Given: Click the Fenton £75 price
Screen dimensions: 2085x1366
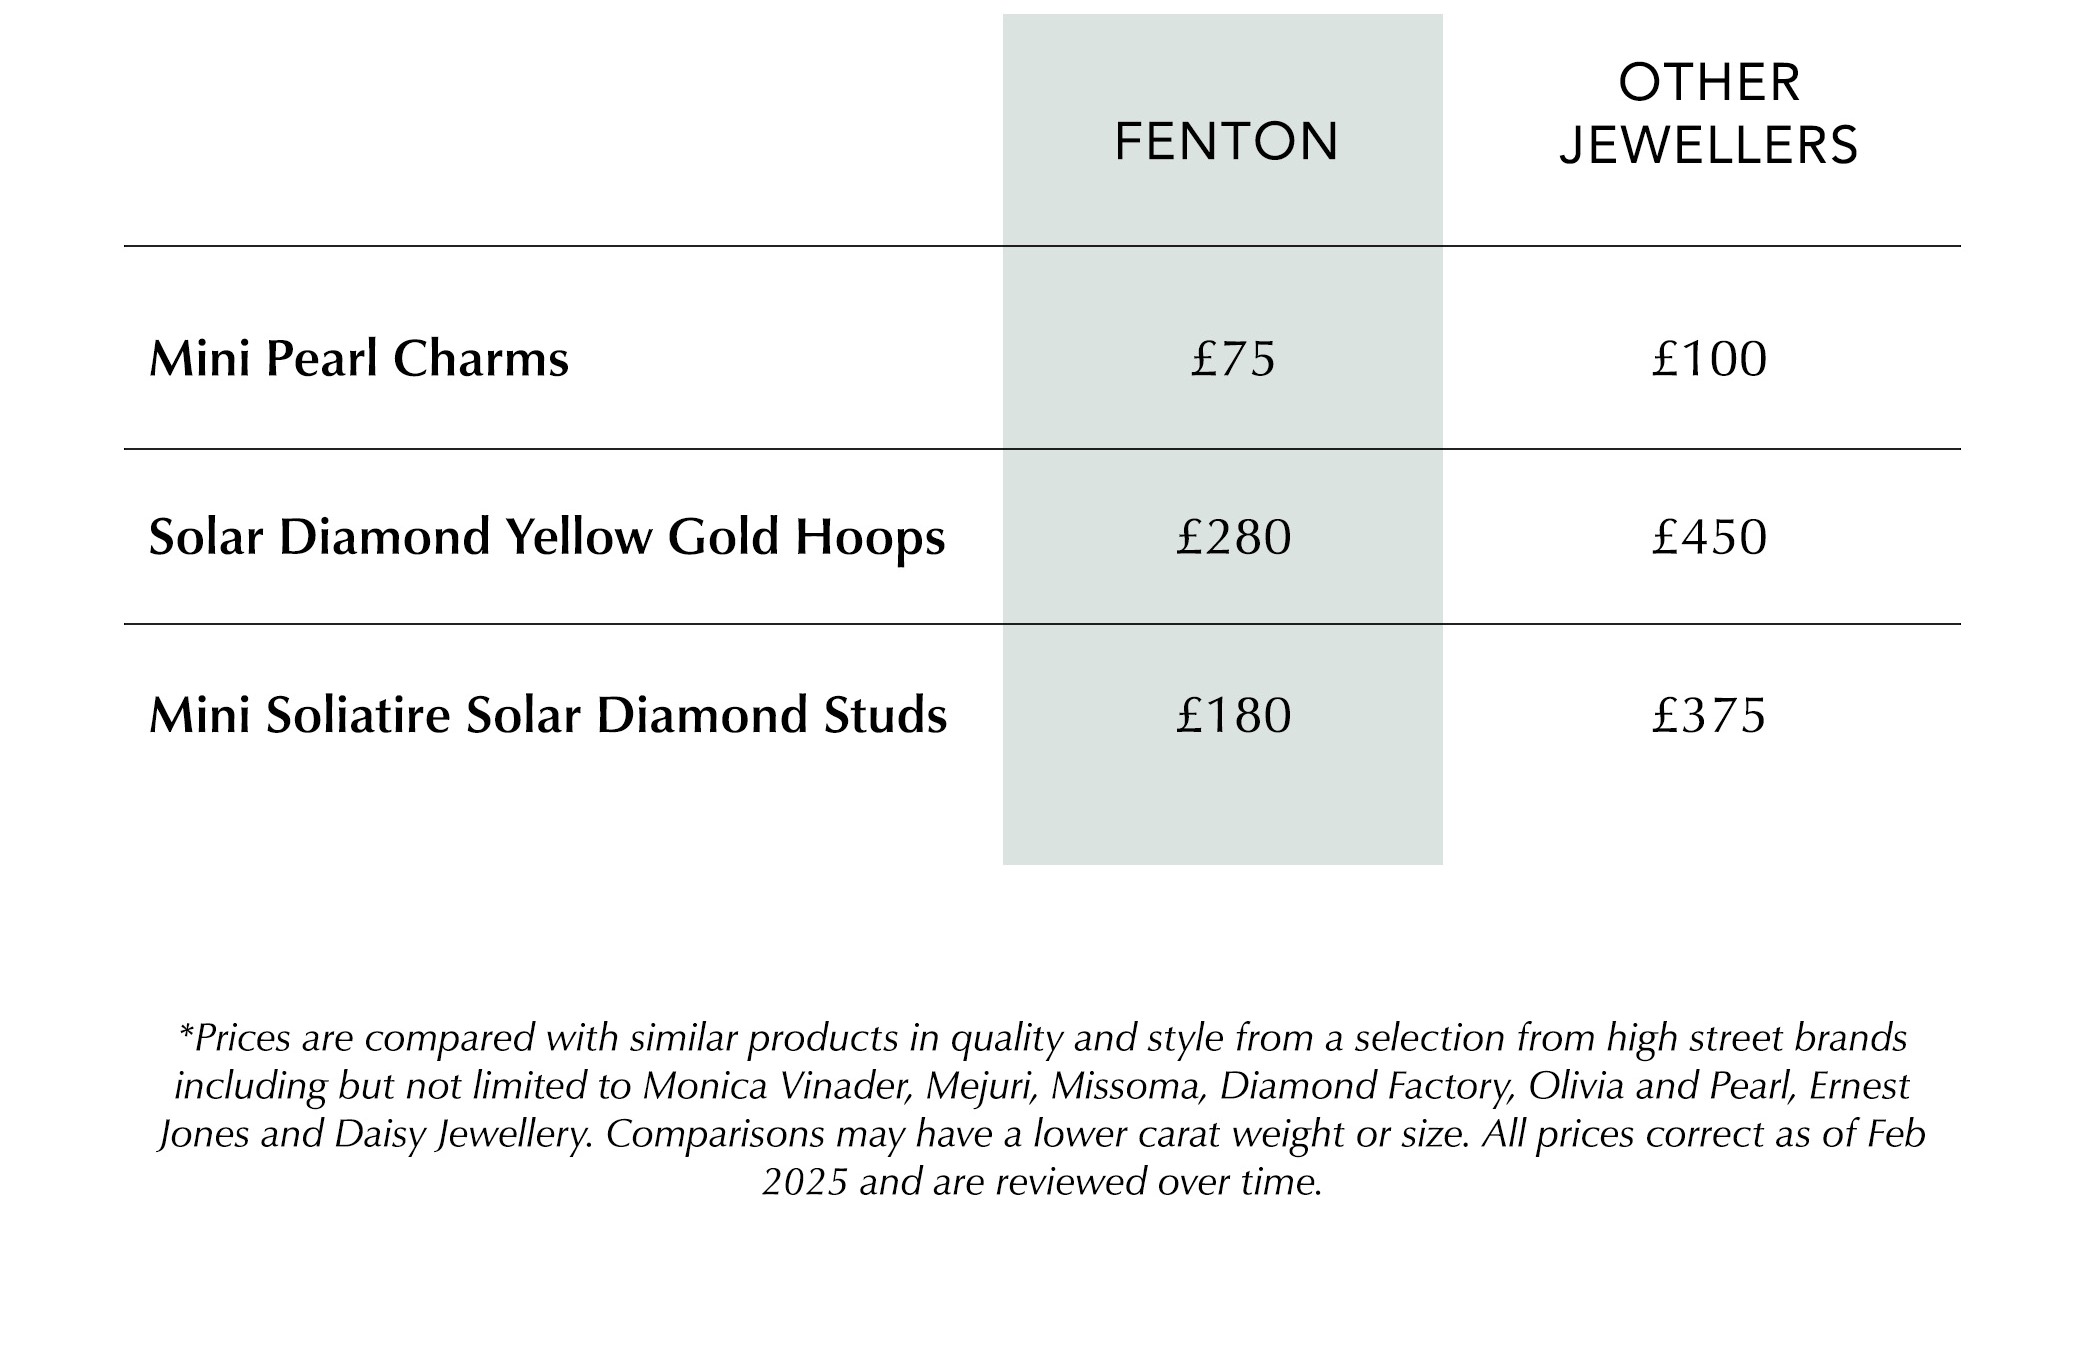Looking at the screenshot, I should [x=1233, y=359].
